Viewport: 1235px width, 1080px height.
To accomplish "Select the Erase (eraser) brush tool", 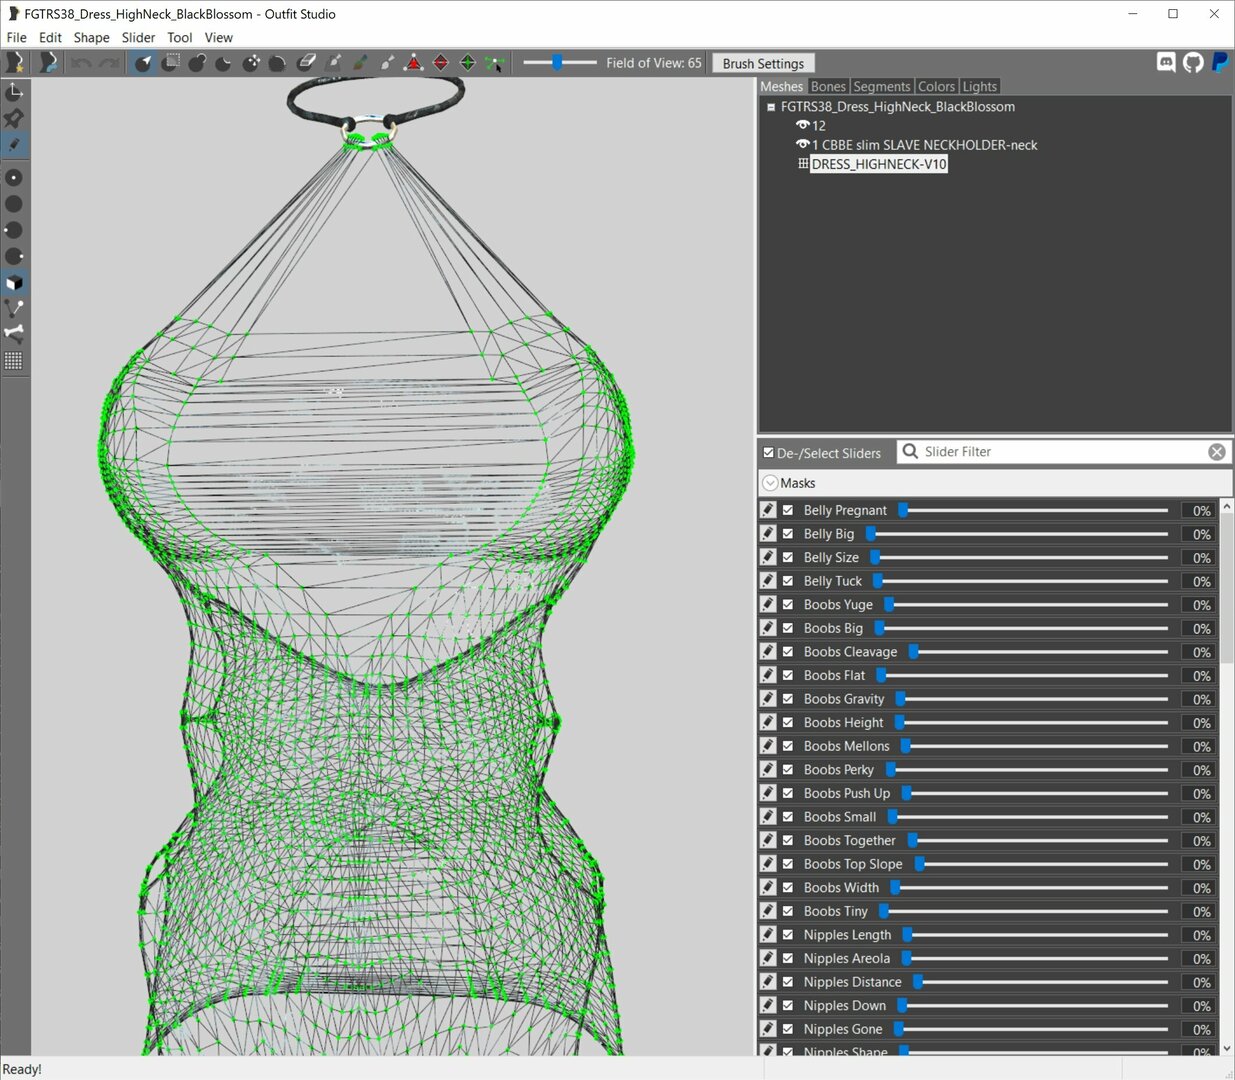I will point(307,63).
